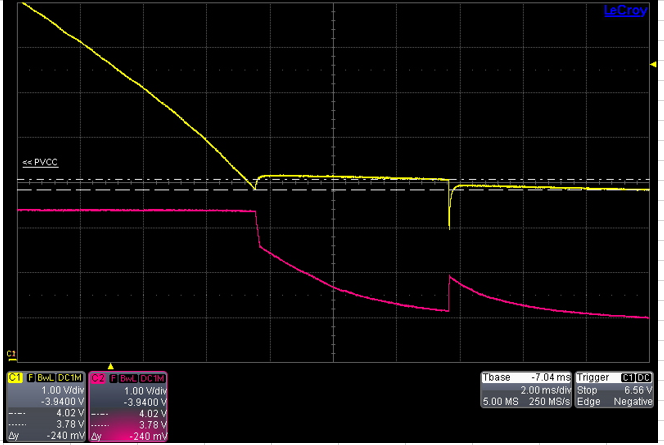Click the F indicator in C2 descriptor
The height and width of the screenshot is (445, 664).
pyautogui.click(x=113, y=378)
